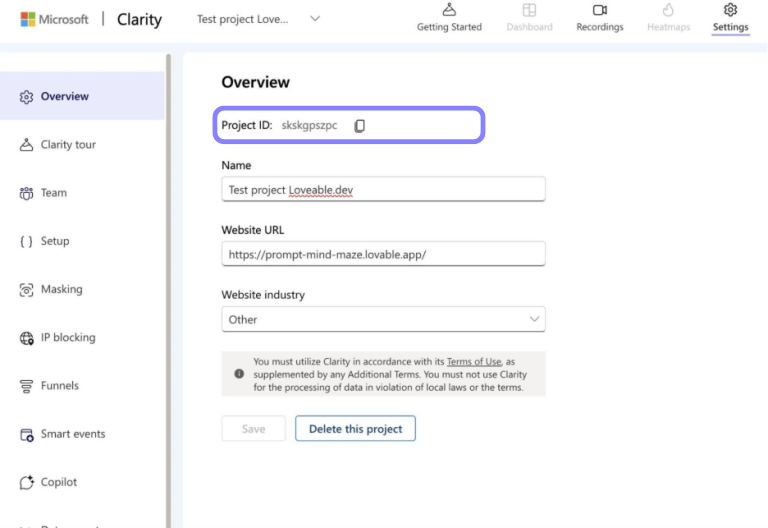
Task: Click the Heatmaps flame icon
Action: click(x=668, y=10)
